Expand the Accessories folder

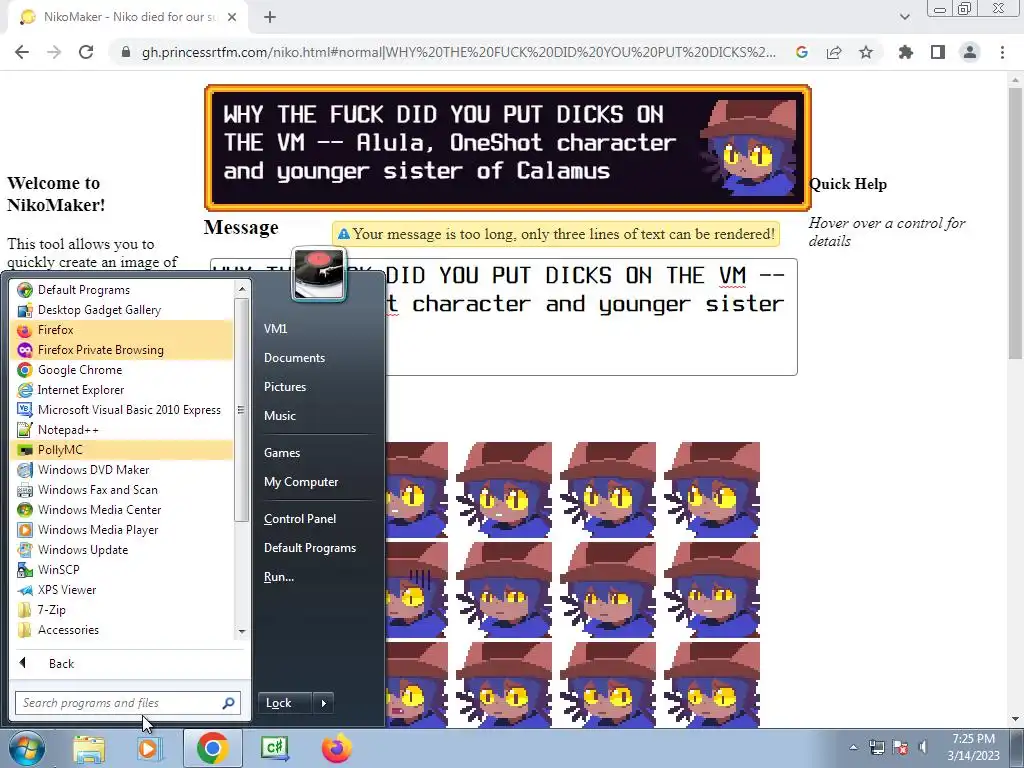(121, 630)
